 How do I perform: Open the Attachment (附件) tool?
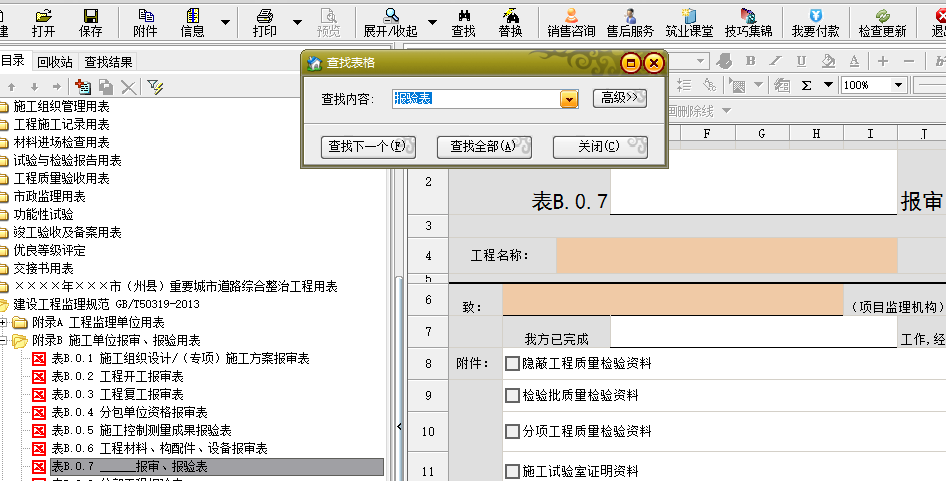(145, 21)
